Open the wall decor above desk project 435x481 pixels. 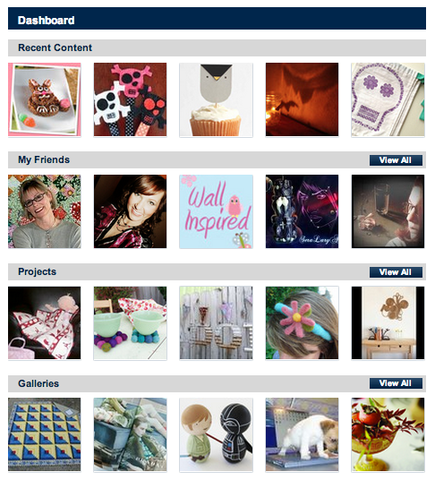coord(388,323)
